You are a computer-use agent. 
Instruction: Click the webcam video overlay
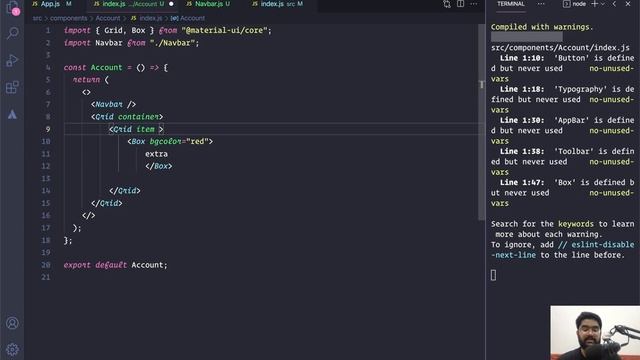[595, 333]
